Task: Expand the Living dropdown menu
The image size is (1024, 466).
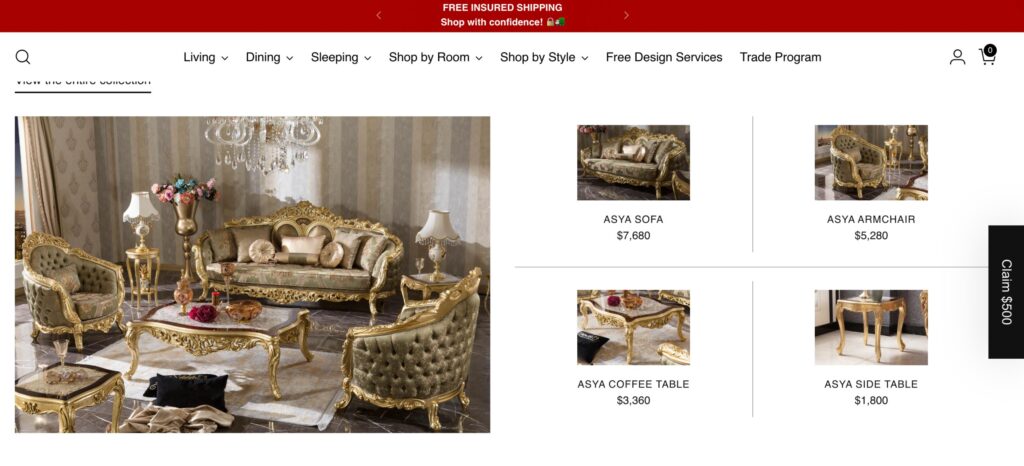Action: coord(206,57)
